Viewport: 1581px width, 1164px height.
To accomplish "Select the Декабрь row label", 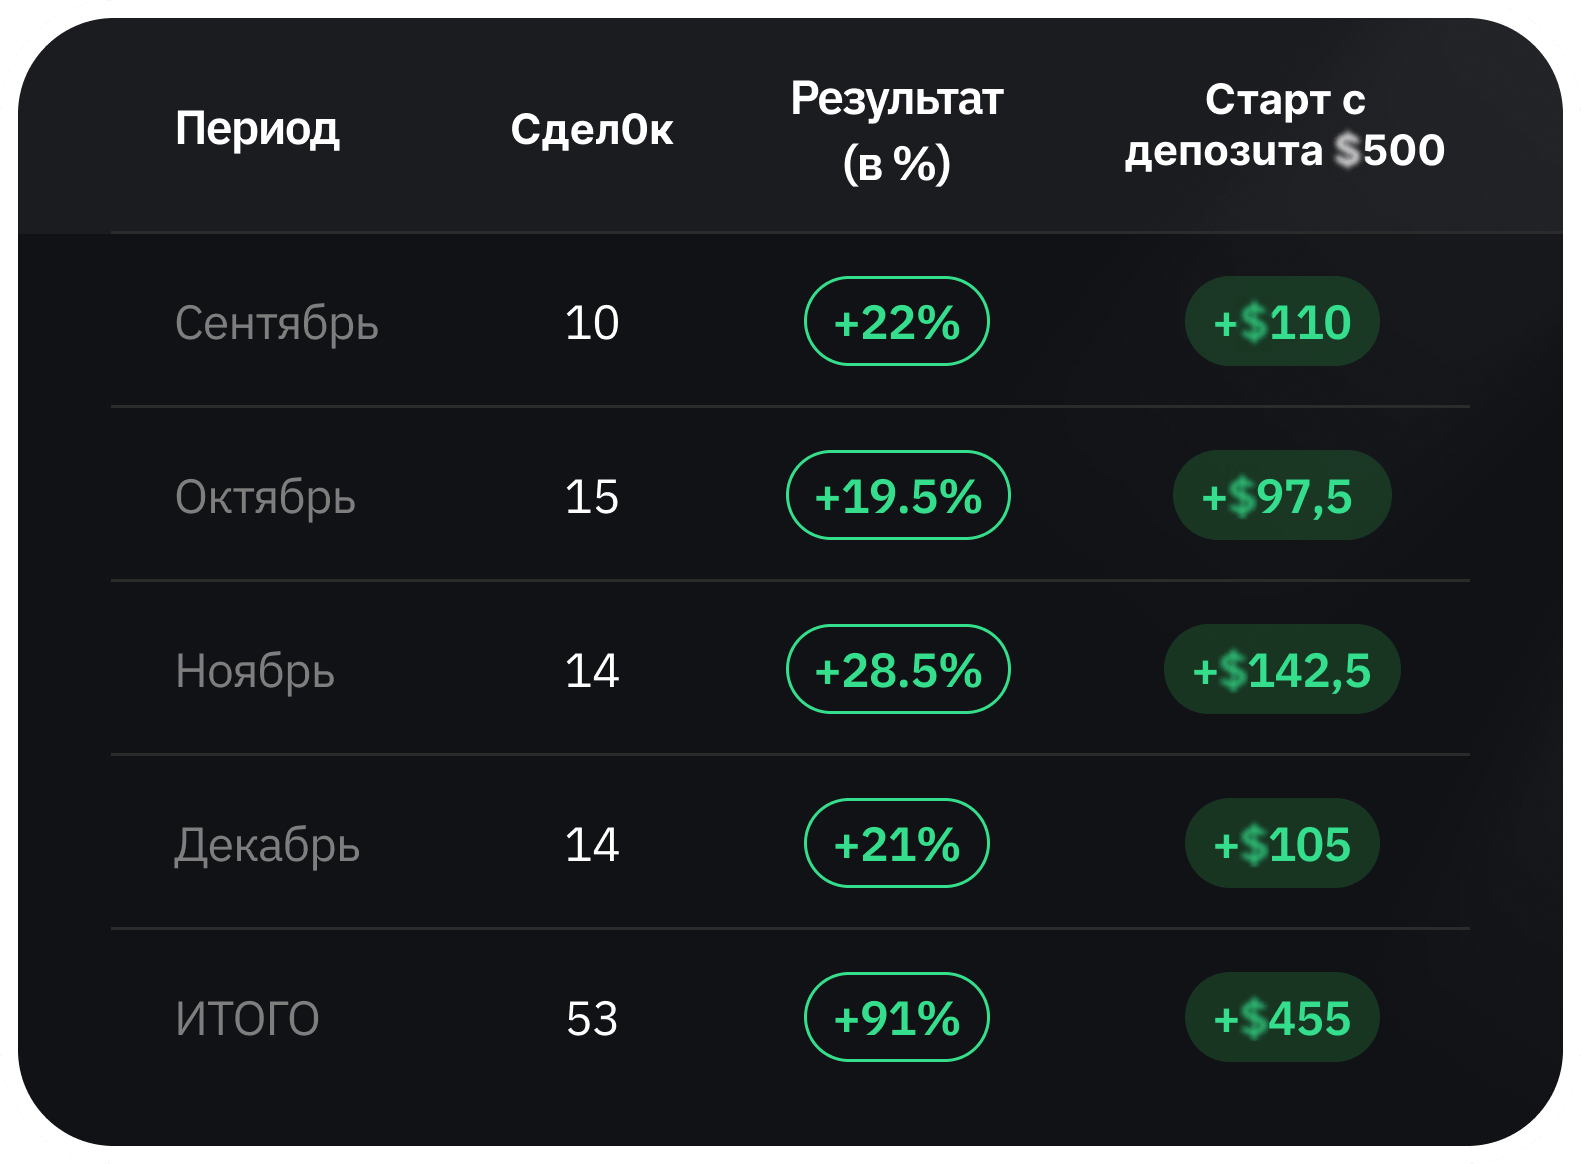I will point(267,845).
